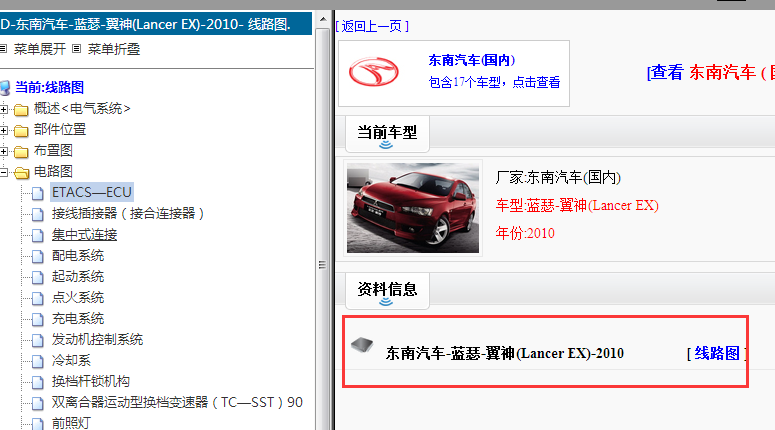Click document icon next to 发动机控制系统

(38, 340)
